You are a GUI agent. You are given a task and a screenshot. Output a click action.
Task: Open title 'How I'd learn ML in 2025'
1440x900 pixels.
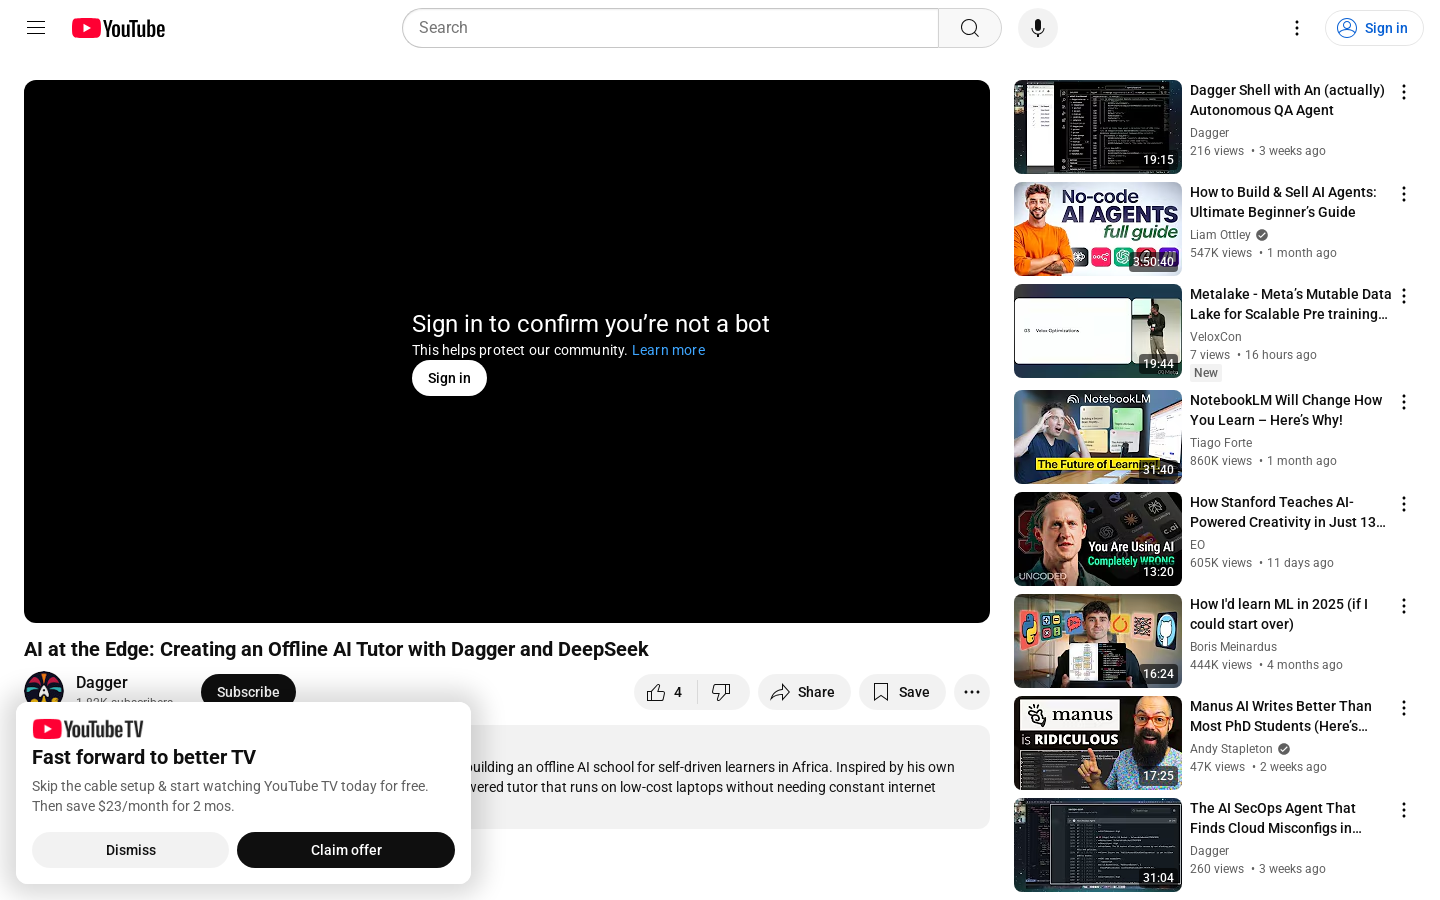tap(1279, 614)
